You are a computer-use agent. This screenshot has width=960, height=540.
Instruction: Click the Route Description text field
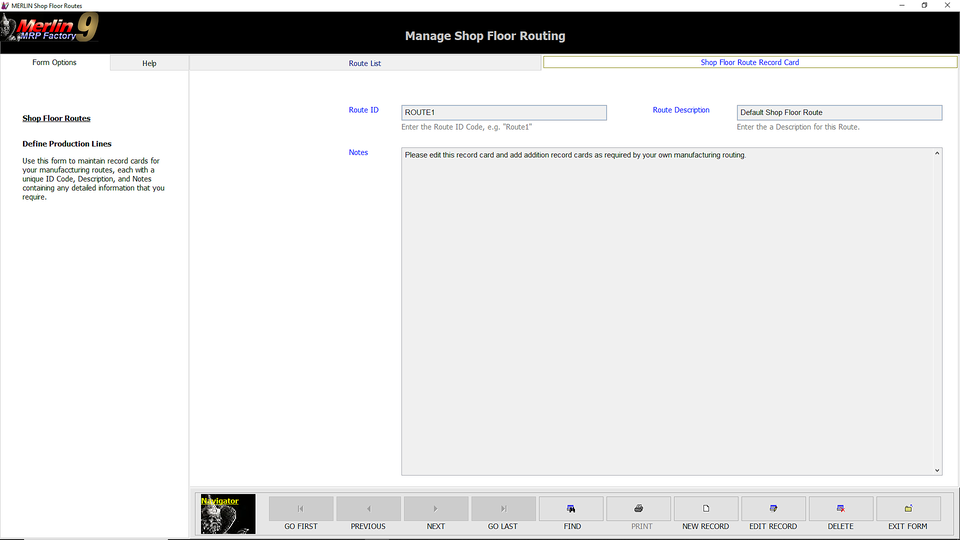click(839, 113)
